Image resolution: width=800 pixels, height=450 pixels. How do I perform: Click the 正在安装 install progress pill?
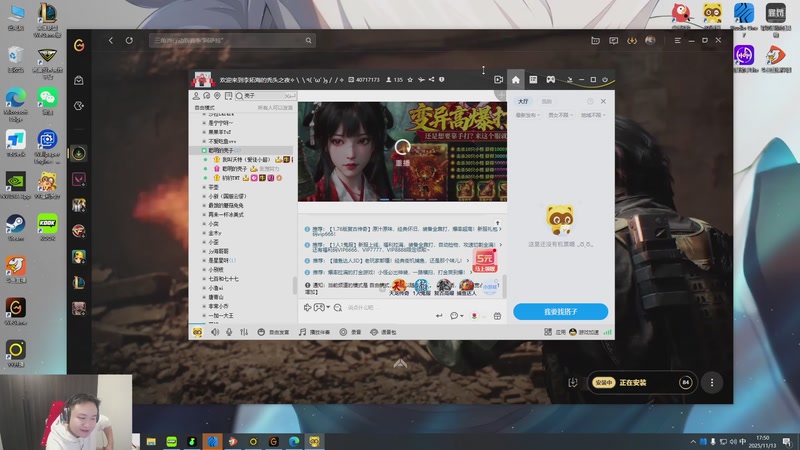pos(642,382)
